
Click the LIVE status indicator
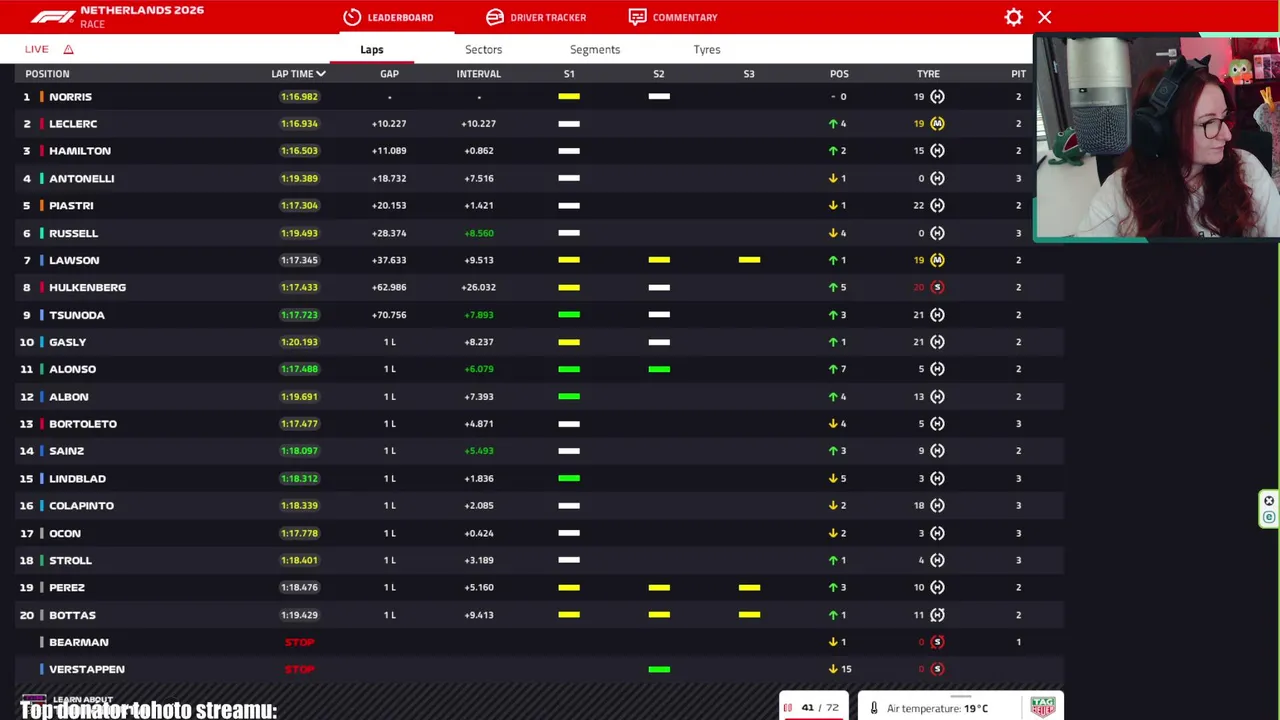(37, 49)
